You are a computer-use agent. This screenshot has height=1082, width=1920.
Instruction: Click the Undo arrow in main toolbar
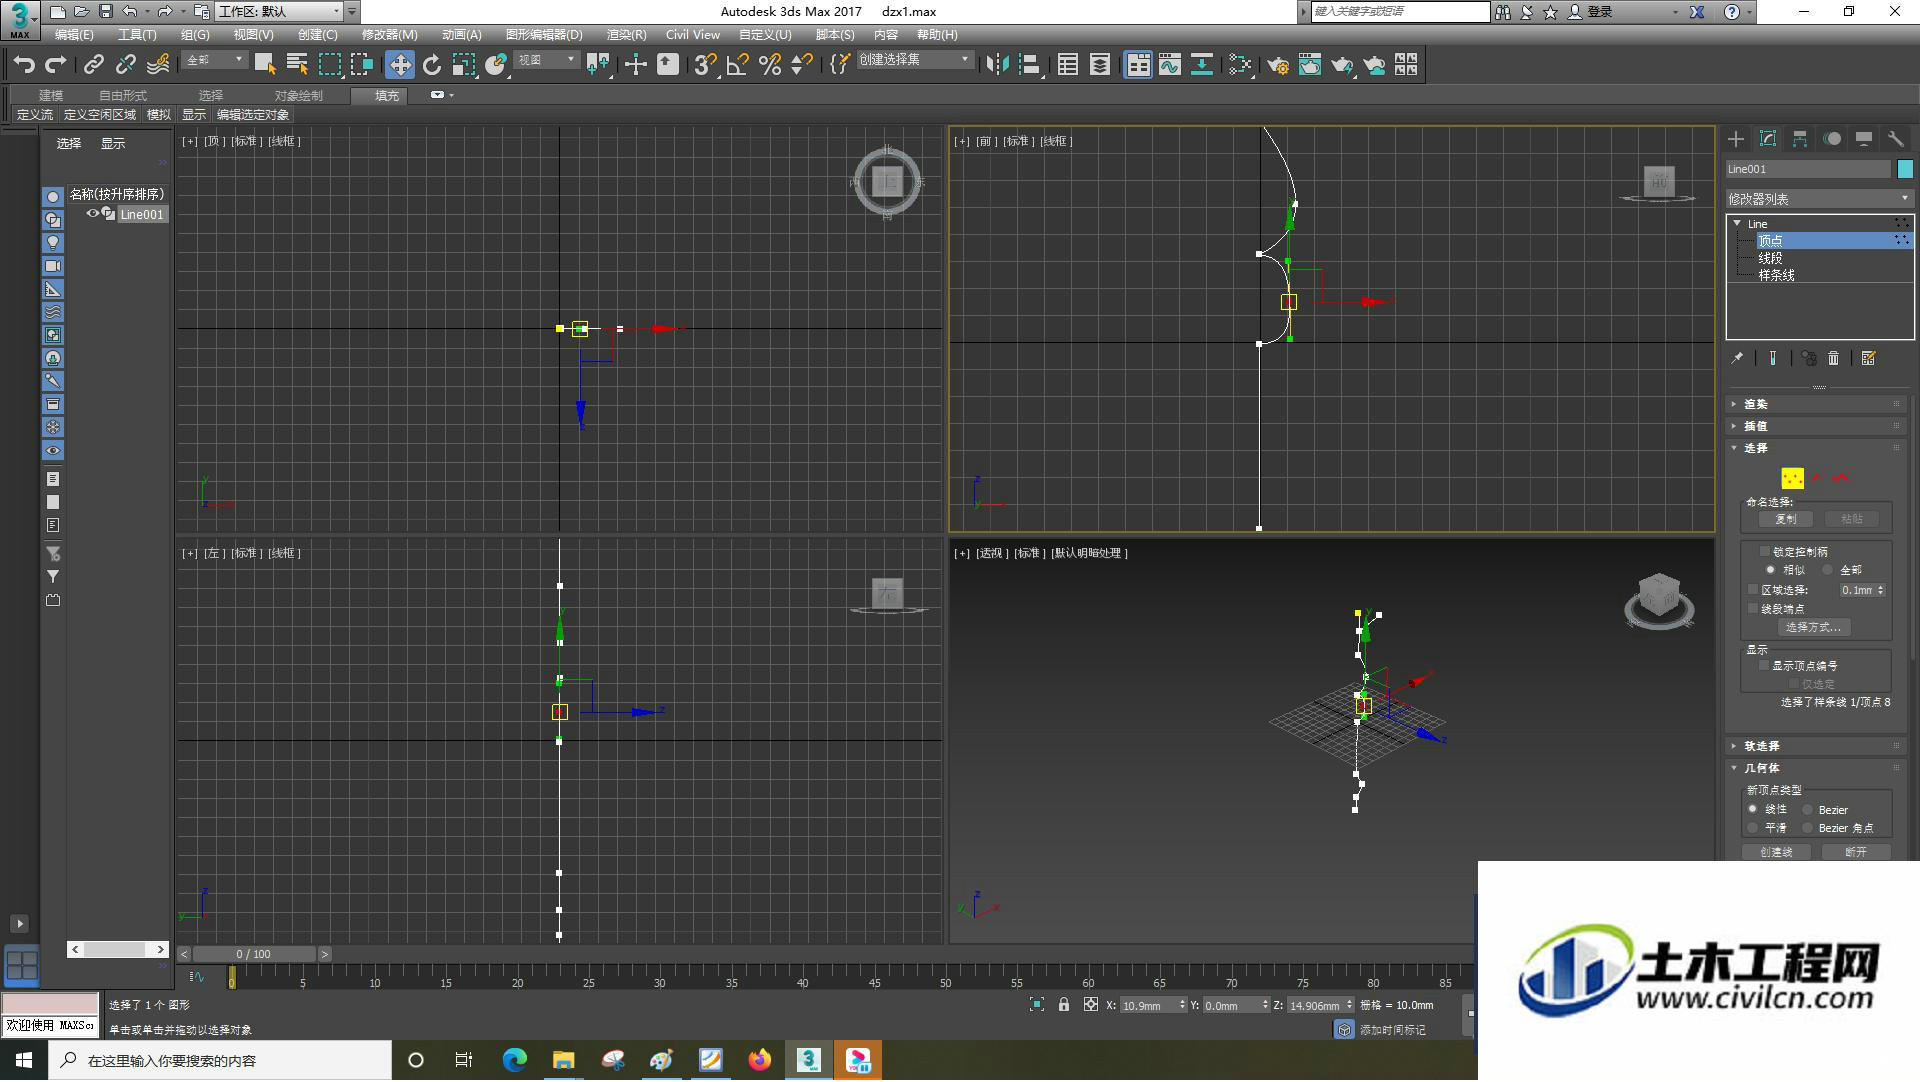click(x=24, y=65)
